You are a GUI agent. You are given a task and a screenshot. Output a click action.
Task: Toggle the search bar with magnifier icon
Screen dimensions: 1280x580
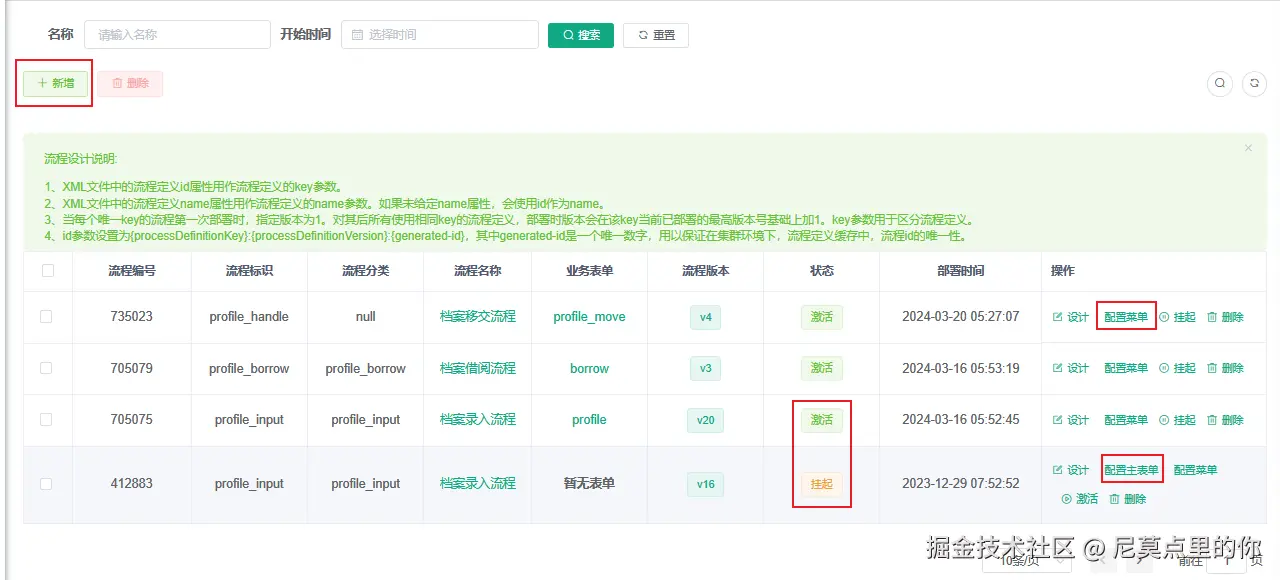pyautogui.click(x=1220, y=84)
